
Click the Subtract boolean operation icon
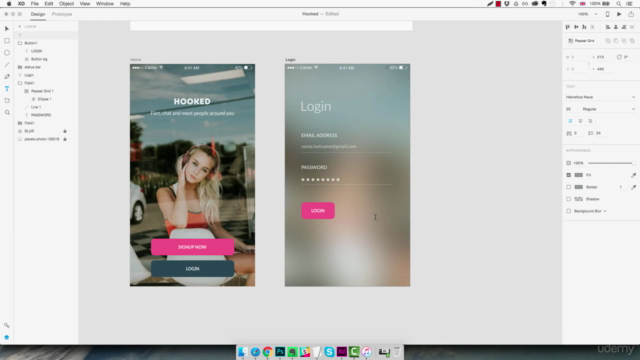click(616, 41)
